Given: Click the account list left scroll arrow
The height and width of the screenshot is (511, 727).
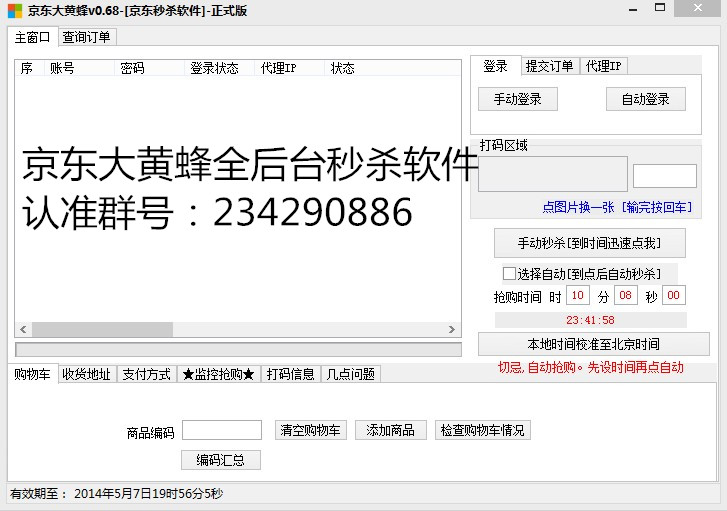Looking at the screenshot, I should click(x=23, y=329).
